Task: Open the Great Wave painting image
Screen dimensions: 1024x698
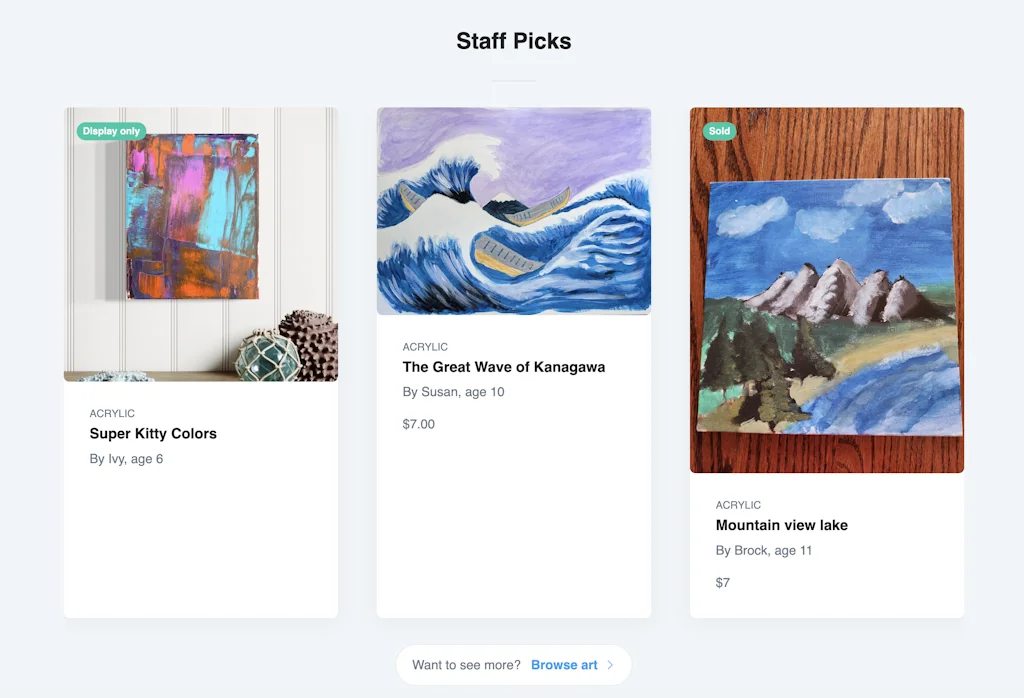Action: tap(514, 211)
